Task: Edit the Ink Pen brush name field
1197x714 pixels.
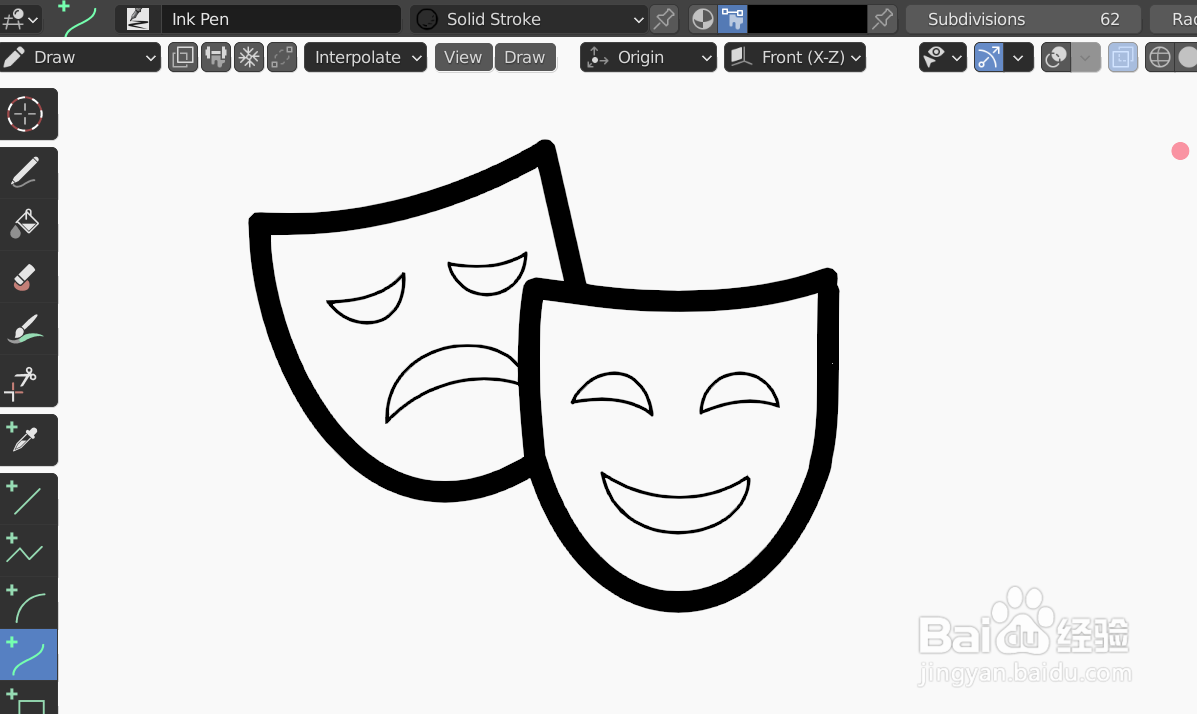Action: (280, 19)
